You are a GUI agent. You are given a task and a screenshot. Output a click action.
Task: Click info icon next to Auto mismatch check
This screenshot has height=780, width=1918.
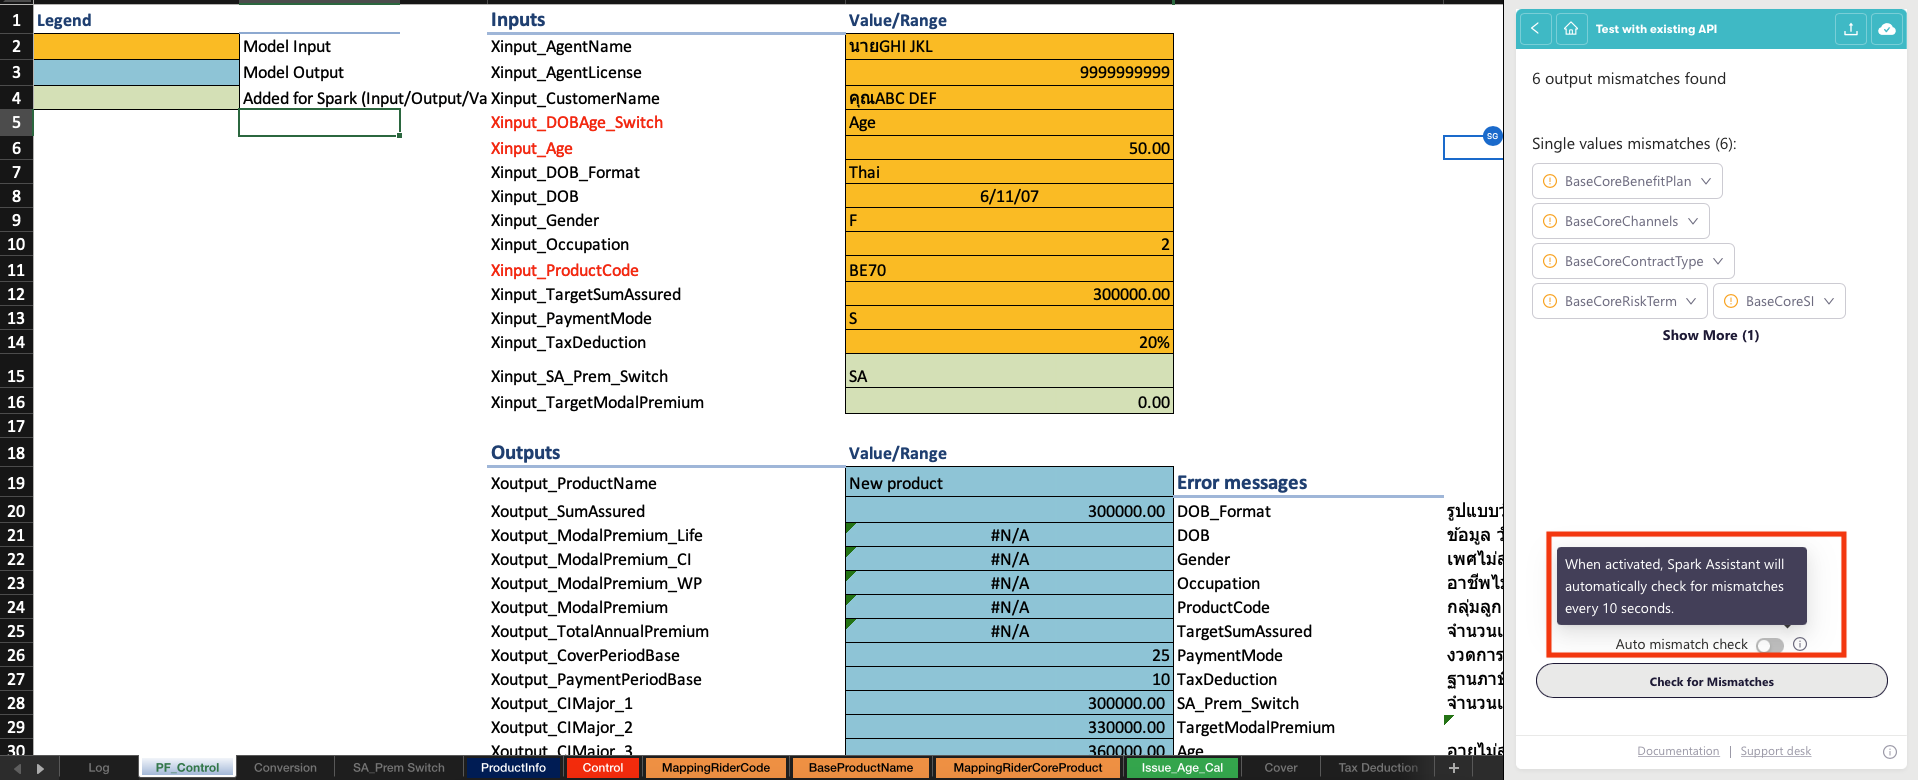click(x=1800, y=644)
